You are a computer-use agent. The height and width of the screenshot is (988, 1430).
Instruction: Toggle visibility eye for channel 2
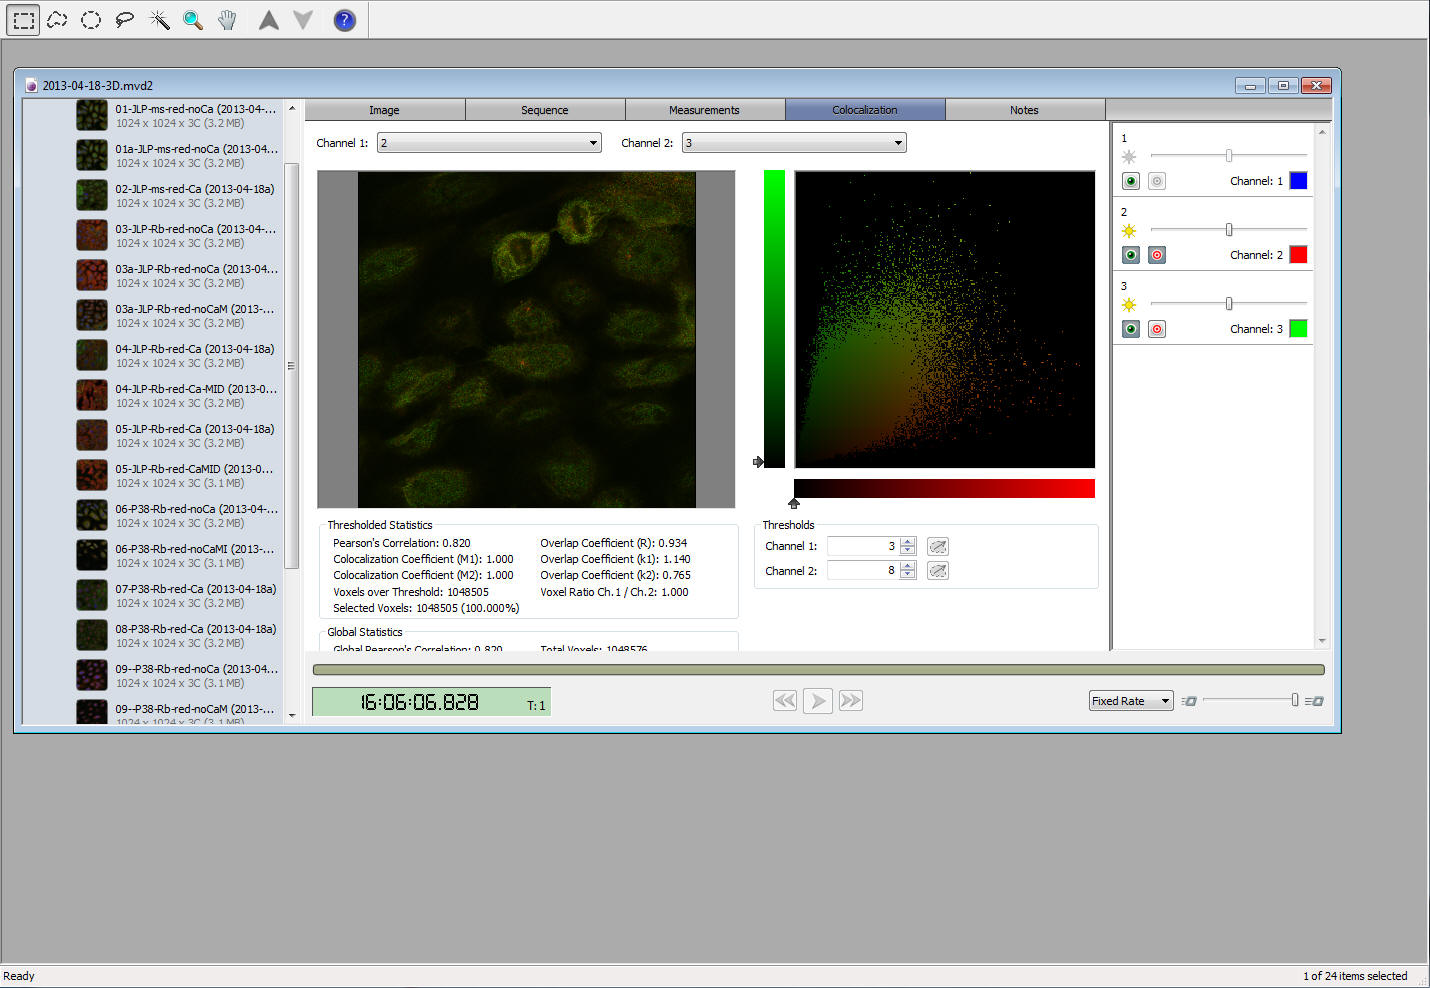click(x=1131, y=255)
